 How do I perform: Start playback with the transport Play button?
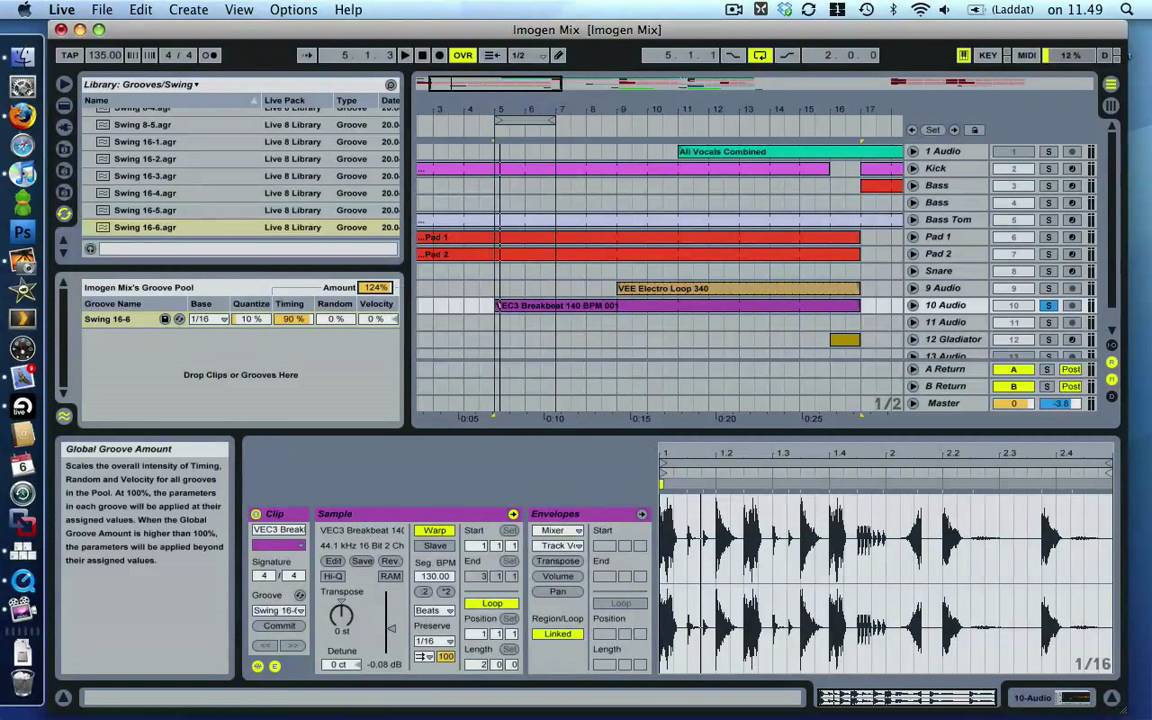405,55
